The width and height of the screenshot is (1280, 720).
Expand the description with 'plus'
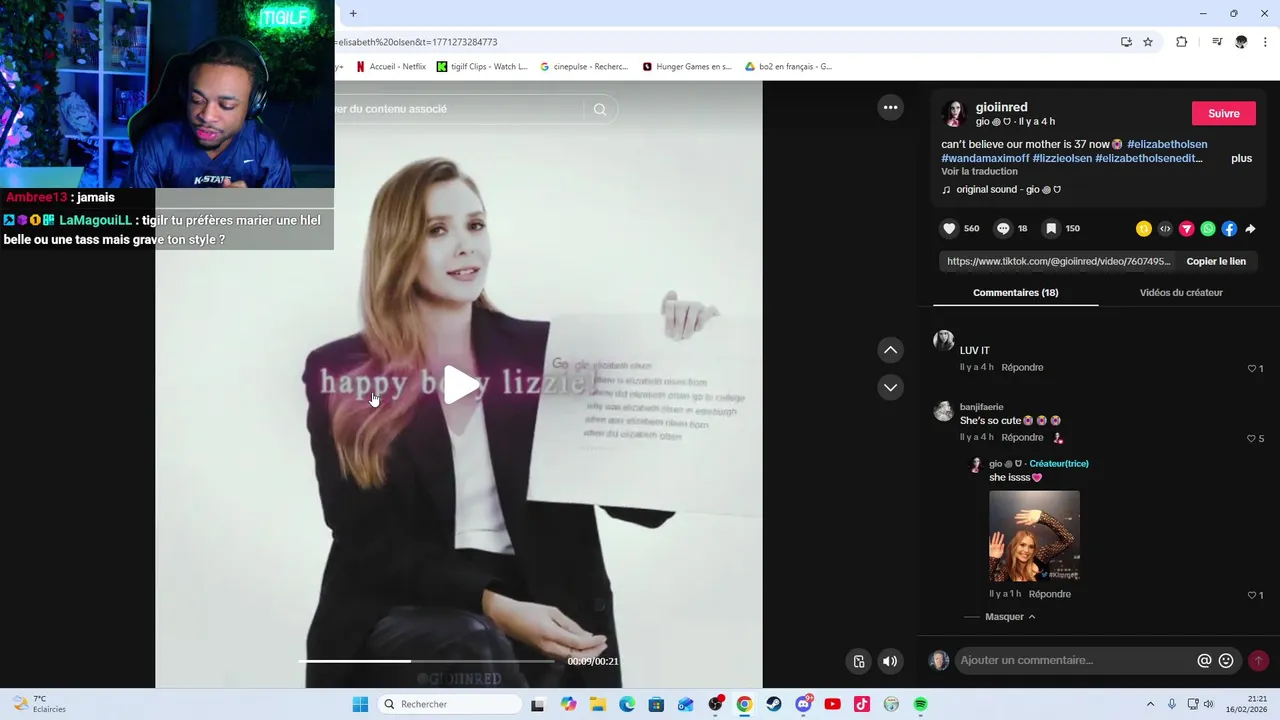coord(1241,158)
